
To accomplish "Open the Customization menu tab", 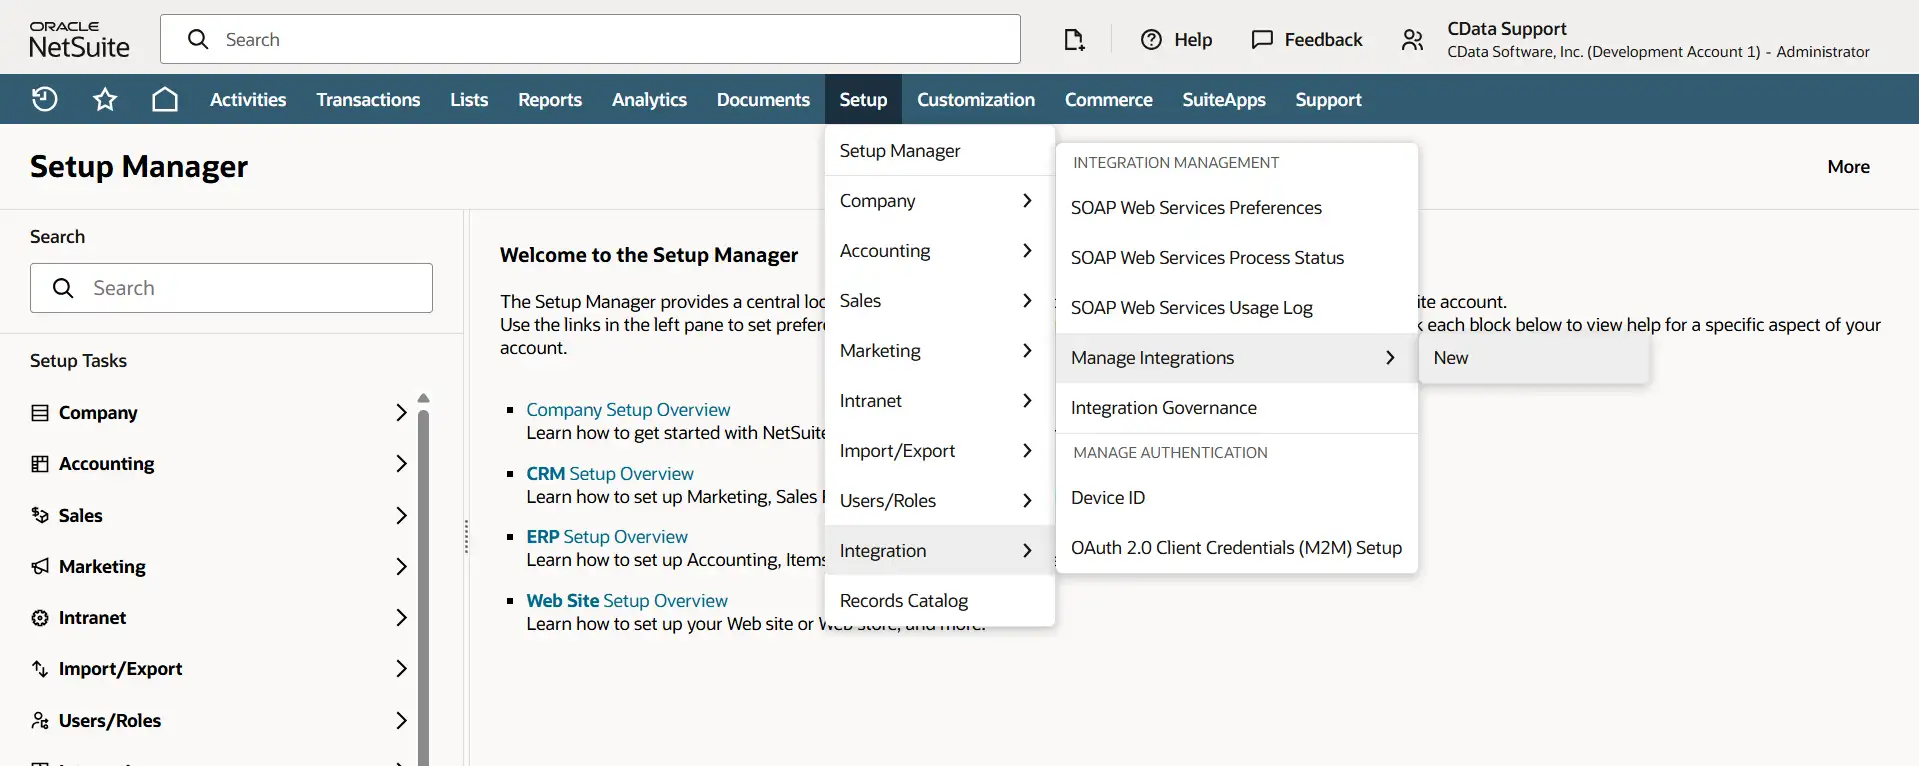I will click(x=975, y=99).
